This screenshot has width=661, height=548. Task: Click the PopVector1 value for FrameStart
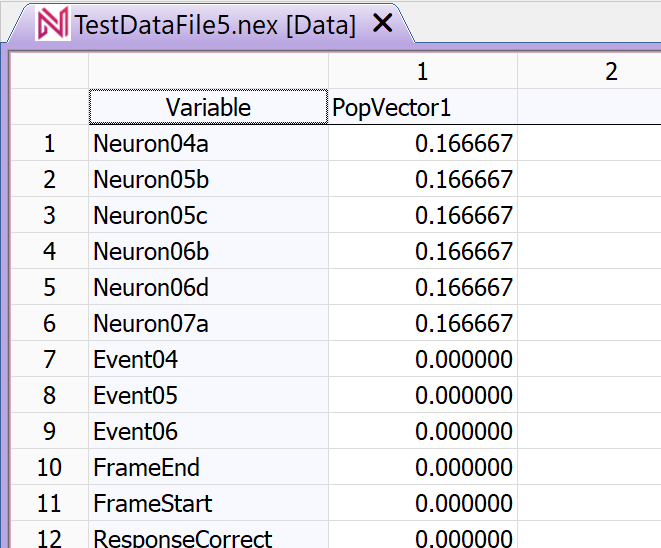[422, 503]
